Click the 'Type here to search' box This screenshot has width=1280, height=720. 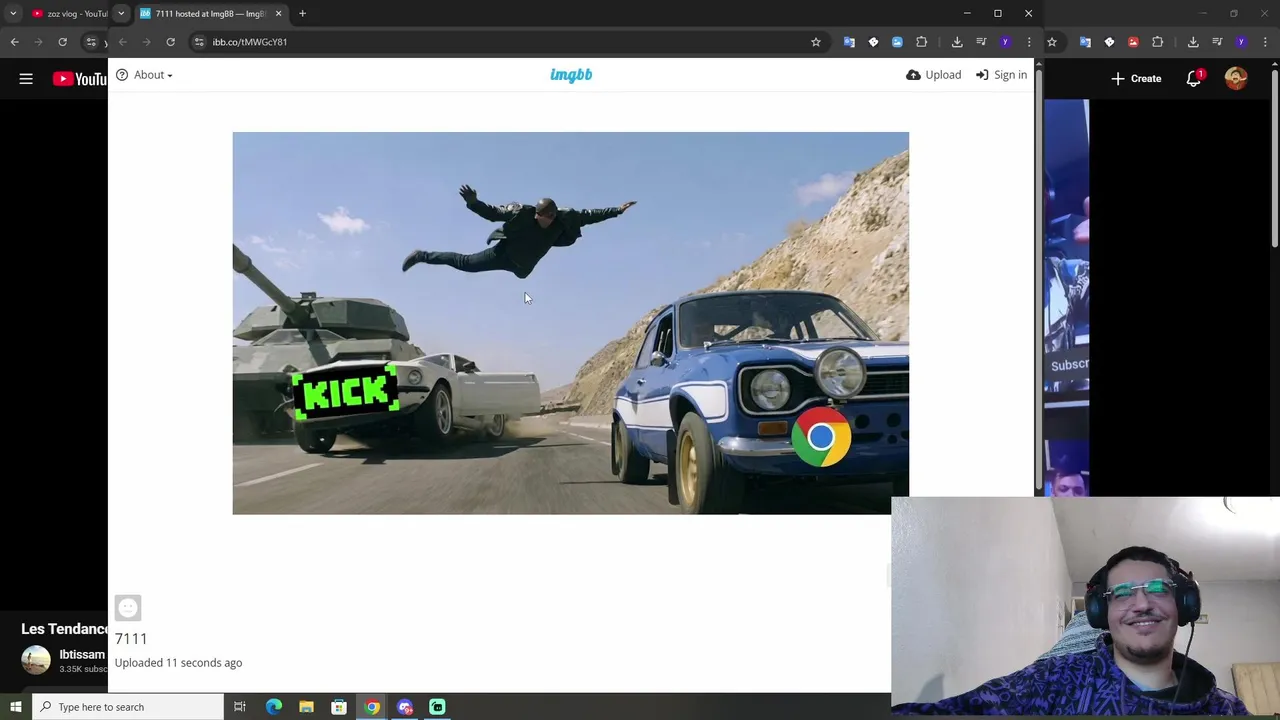tap(128, 707)
